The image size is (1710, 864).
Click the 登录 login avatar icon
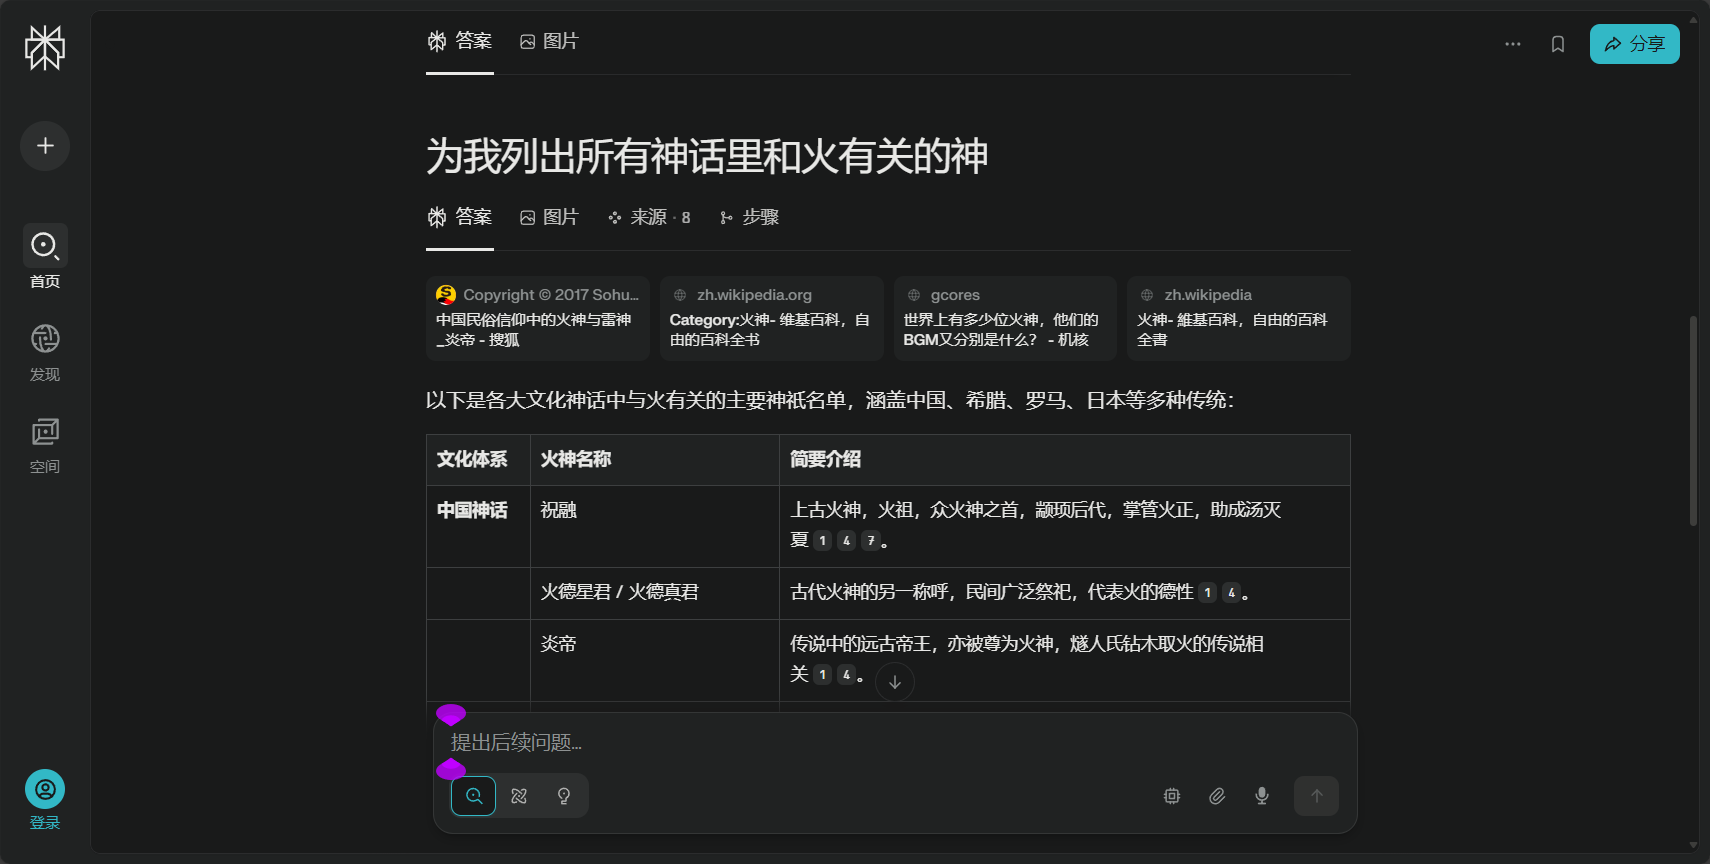point(45,790)
